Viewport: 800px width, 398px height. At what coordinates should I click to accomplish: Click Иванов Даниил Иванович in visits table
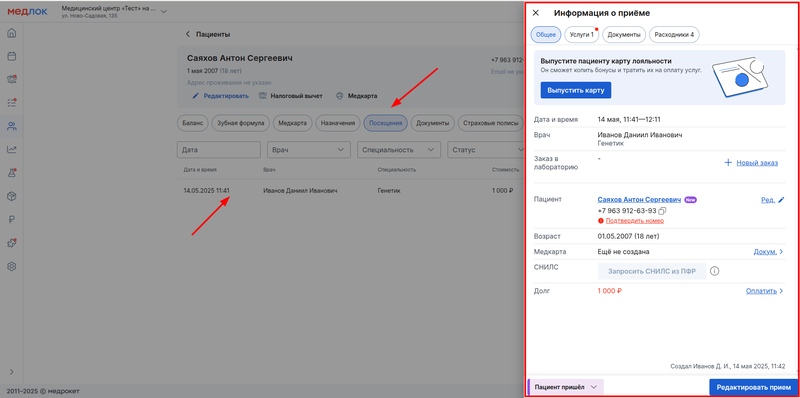(301, 190)
